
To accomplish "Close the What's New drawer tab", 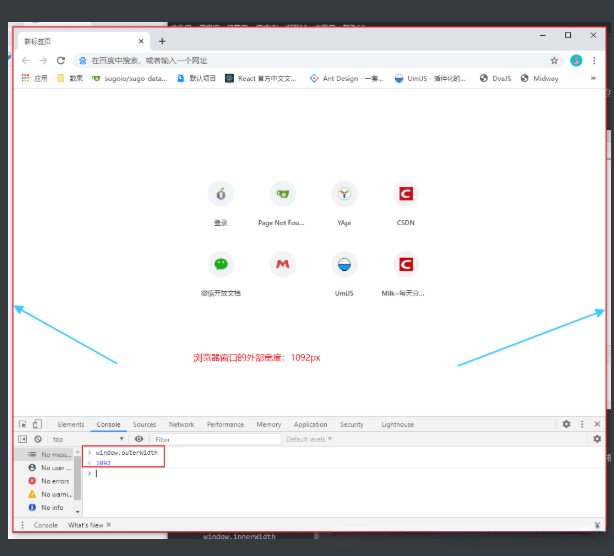I will pyautogui.click(x=109, y=525).
